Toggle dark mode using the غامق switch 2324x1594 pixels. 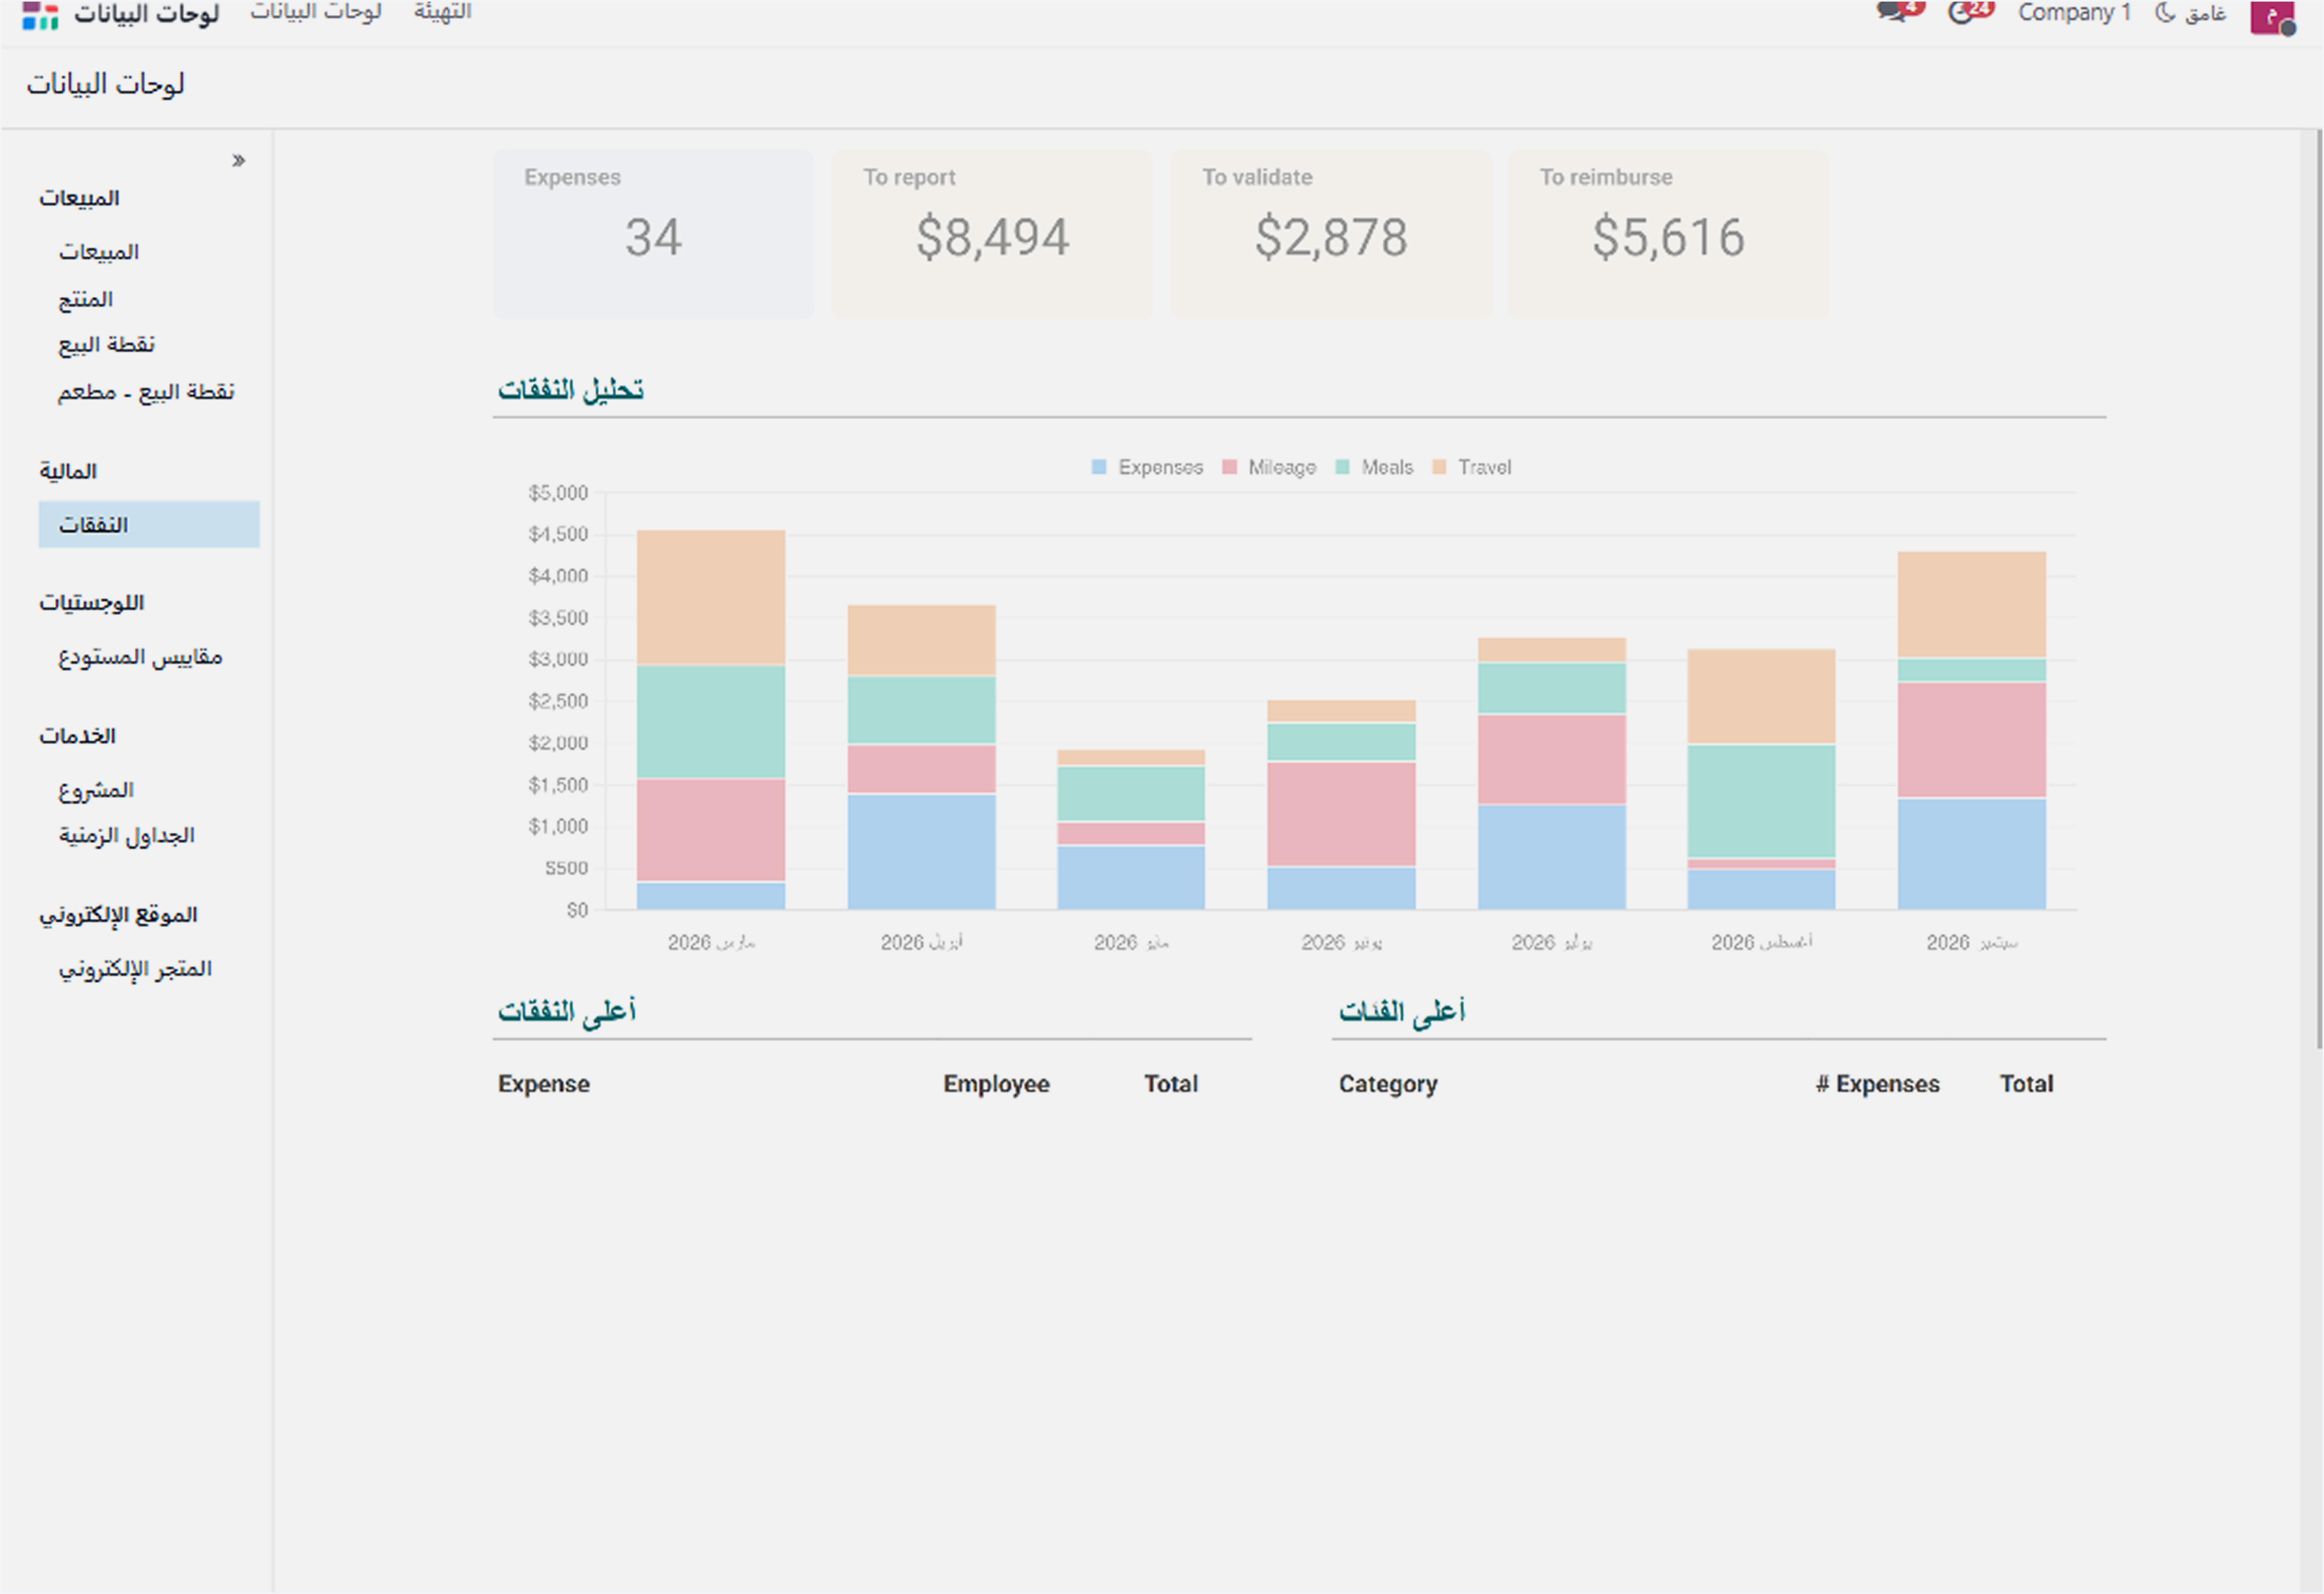click(x=2190, y=13)
